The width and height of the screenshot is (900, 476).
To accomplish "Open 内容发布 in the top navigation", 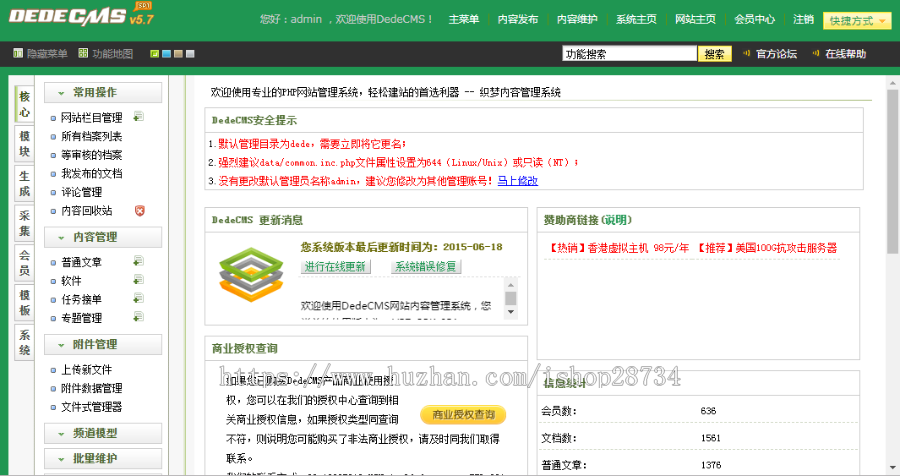I will (518, 19).
